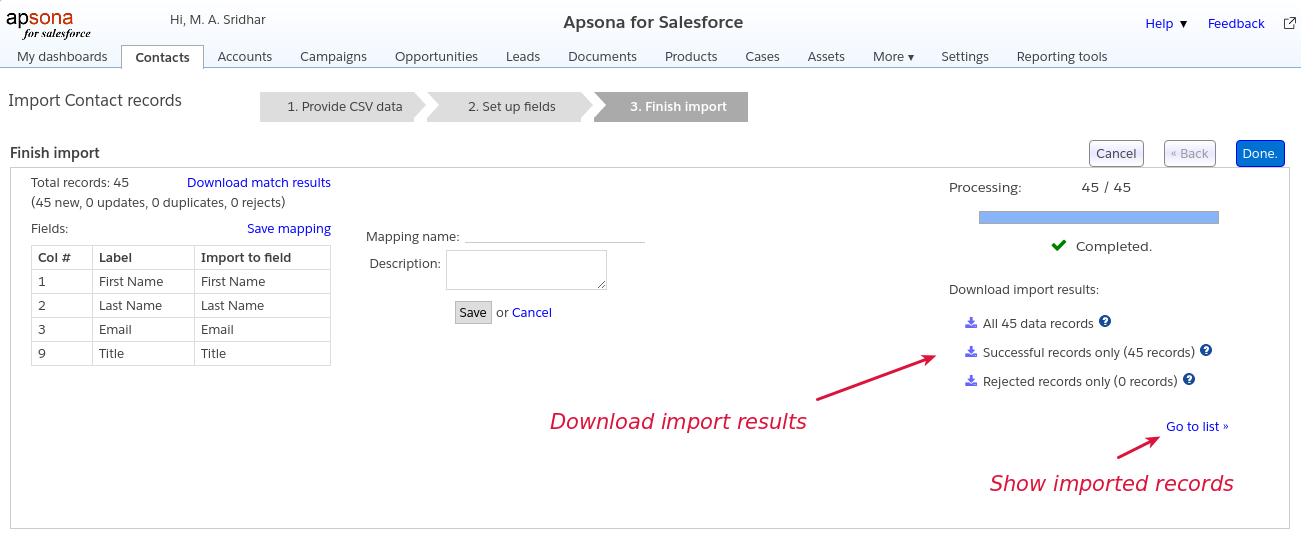This screenshot has width=1301, height=547.
Task: Open help tooltip next to All 45 data records
Action: (1105, 322)
